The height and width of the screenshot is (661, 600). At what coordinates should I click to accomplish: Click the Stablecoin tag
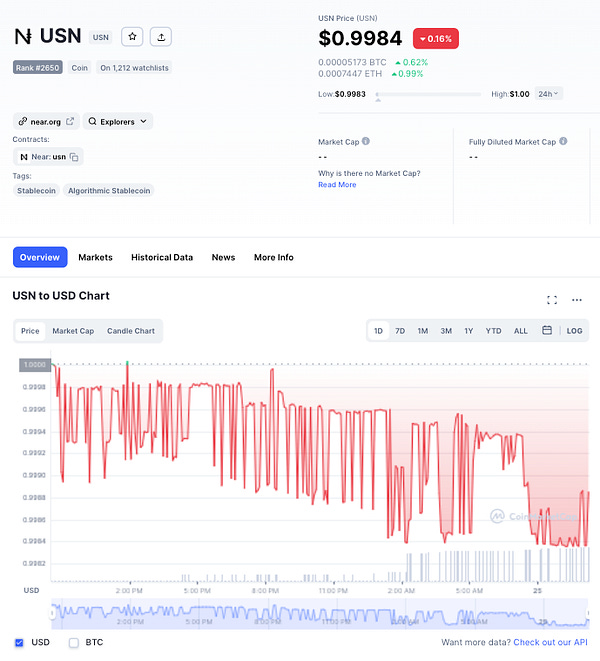(x=36, y=191)
